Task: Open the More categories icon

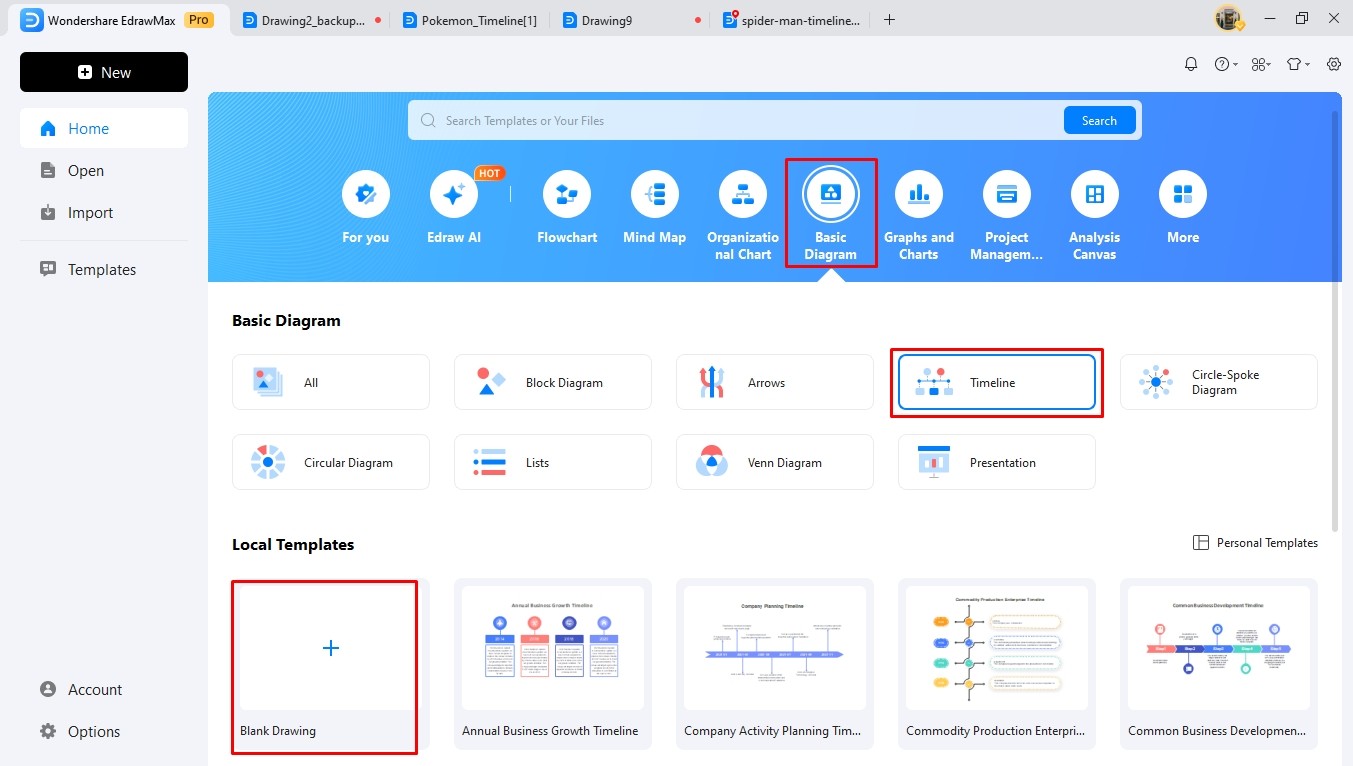Action: pyautogui.click(x=1183, y=194)
